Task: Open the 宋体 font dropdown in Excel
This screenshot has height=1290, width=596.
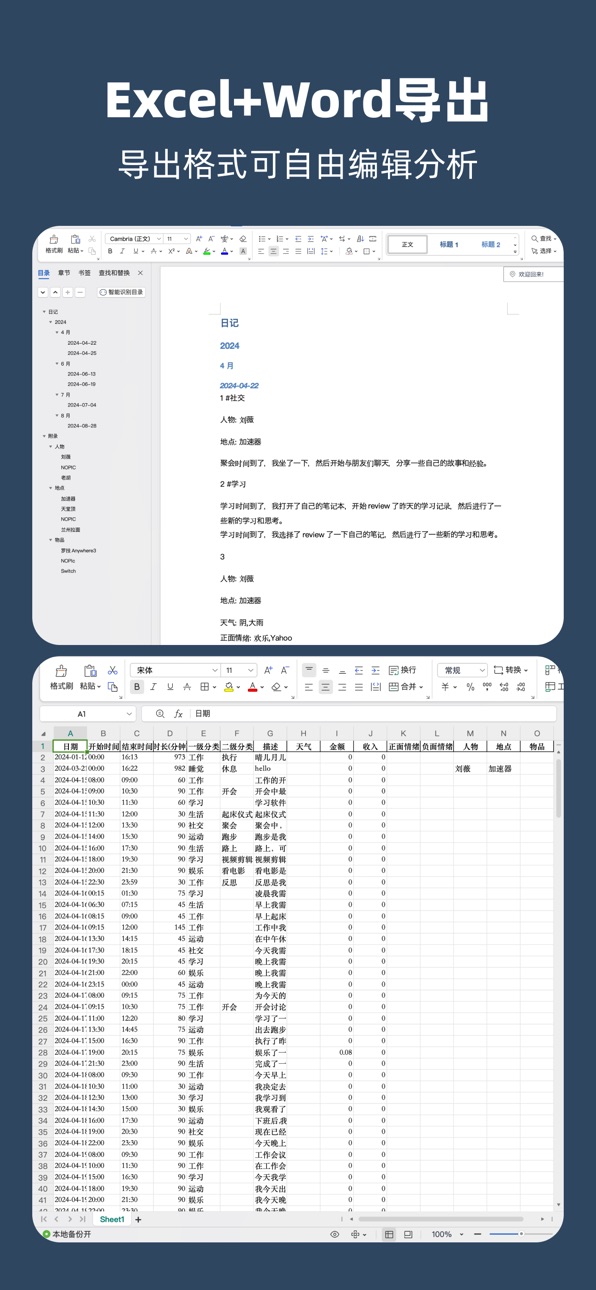Action: pyautogui.click(x=214, y=670)
